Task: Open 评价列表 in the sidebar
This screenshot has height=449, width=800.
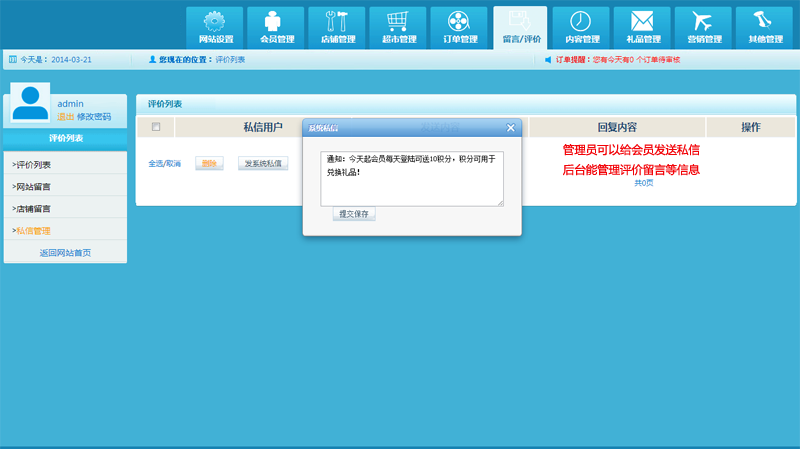Action: [32, 164]
